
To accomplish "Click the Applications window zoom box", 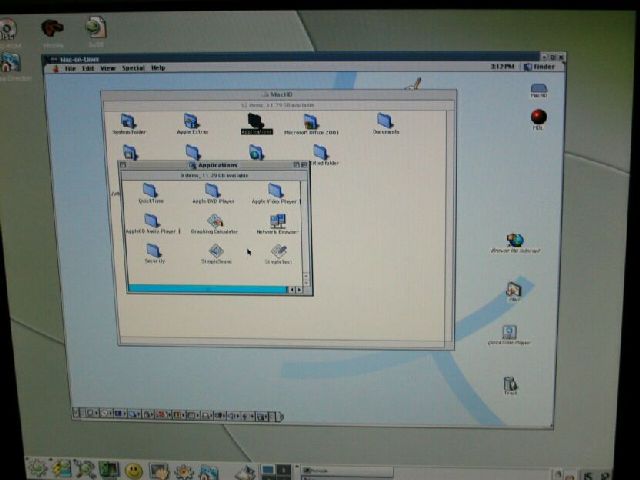I will point(297,165).
